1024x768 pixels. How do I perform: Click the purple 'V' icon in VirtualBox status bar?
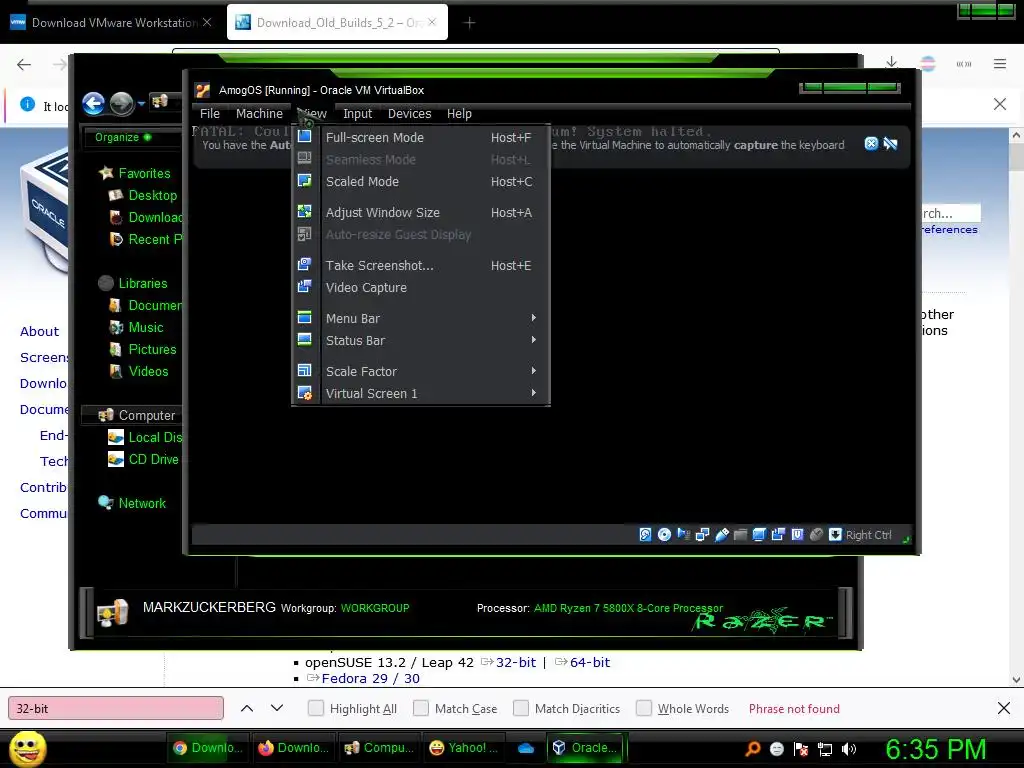pos(797,535)
